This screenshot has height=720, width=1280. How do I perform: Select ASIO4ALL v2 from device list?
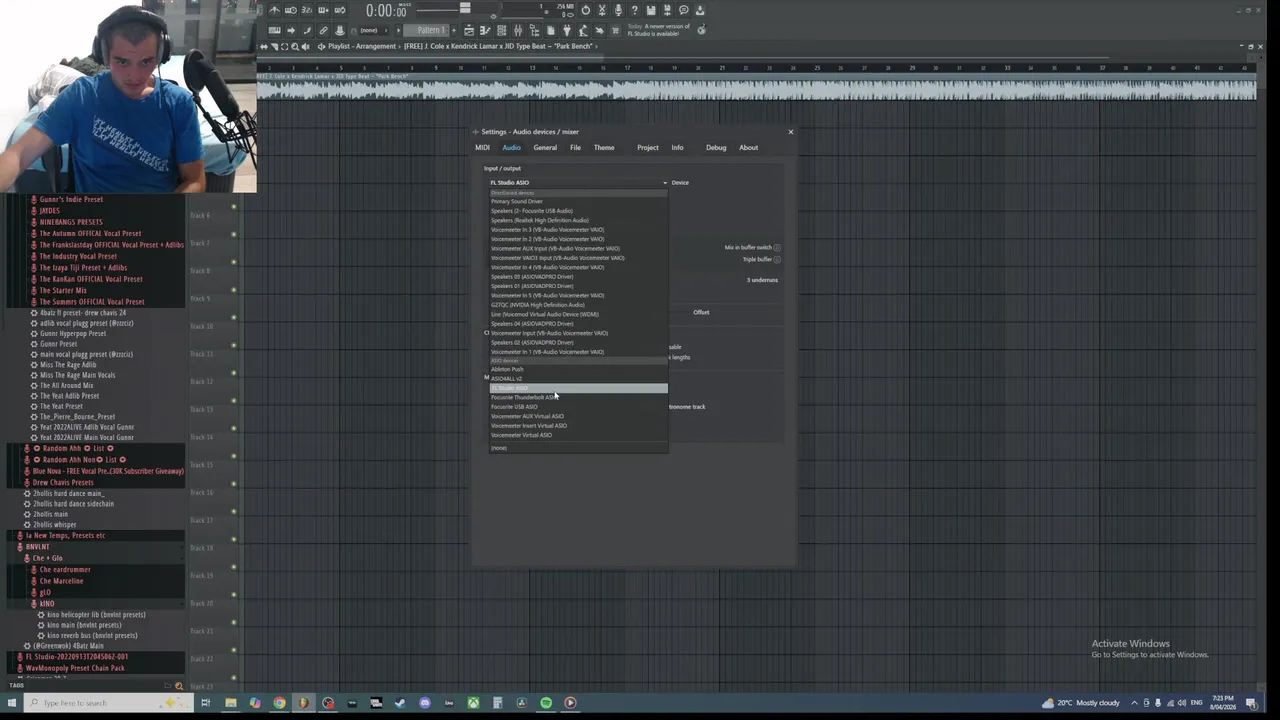(578, 378)
